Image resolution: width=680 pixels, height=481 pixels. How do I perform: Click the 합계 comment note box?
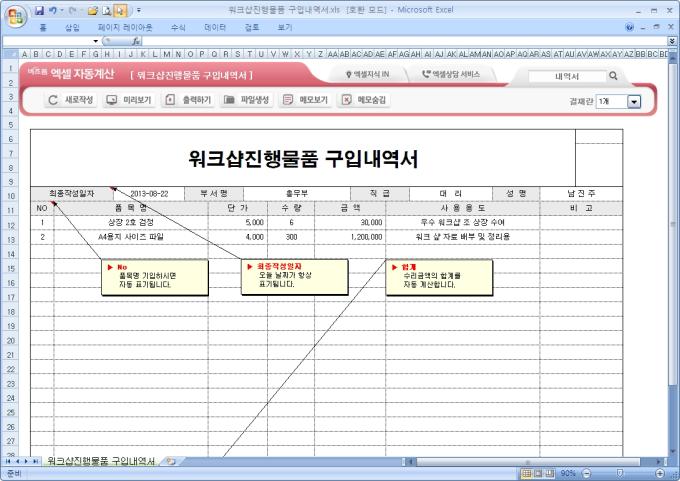click(x=439, y=277)
